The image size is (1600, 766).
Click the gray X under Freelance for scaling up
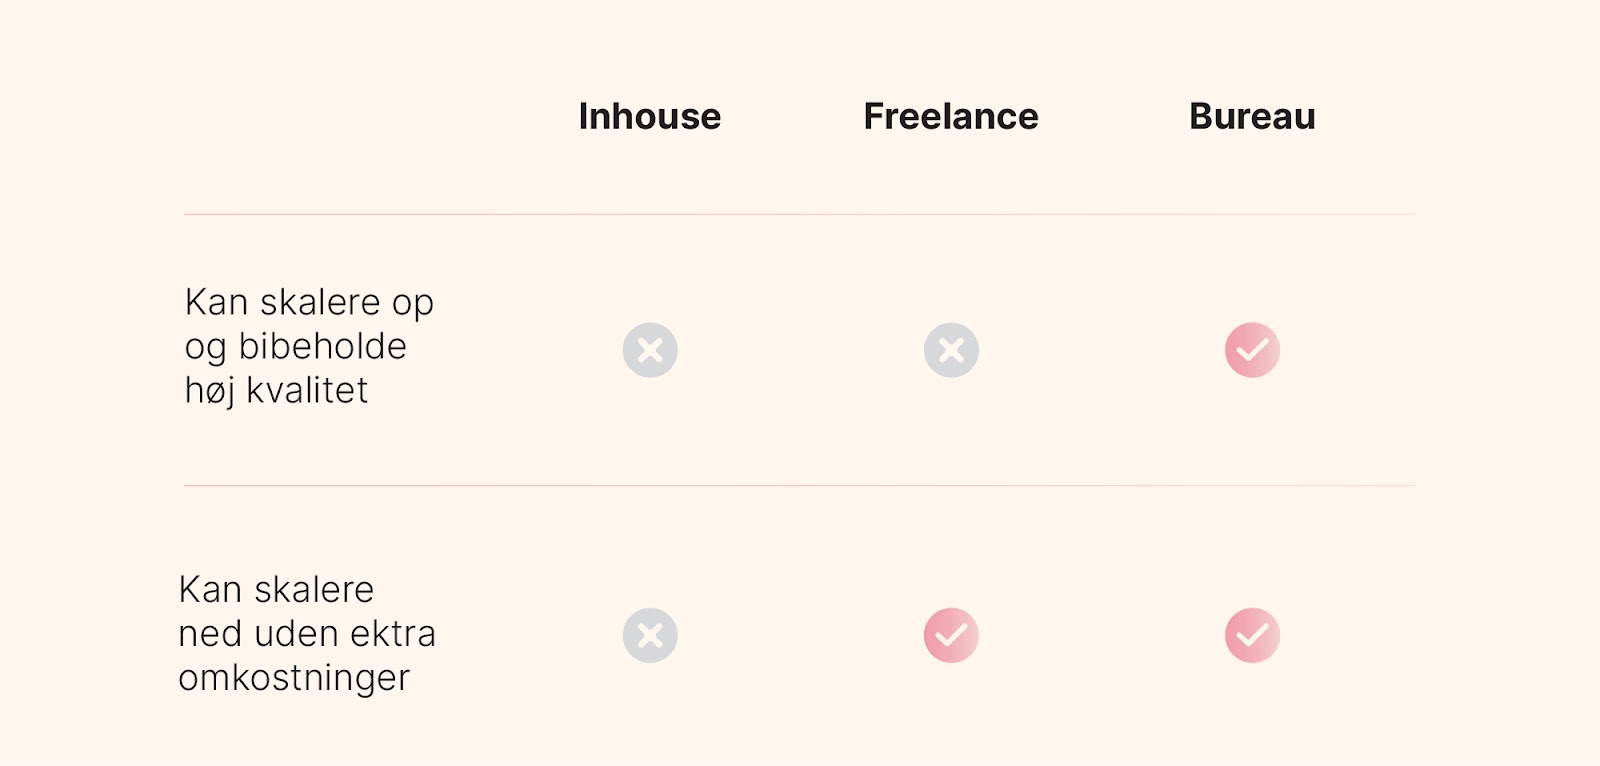(x=951, y=350)
